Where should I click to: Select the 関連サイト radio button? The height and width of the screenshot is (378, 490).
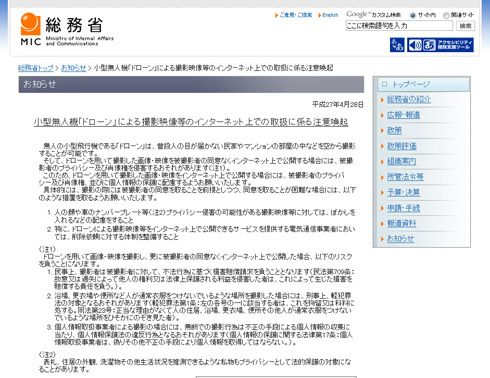point(446,15)
